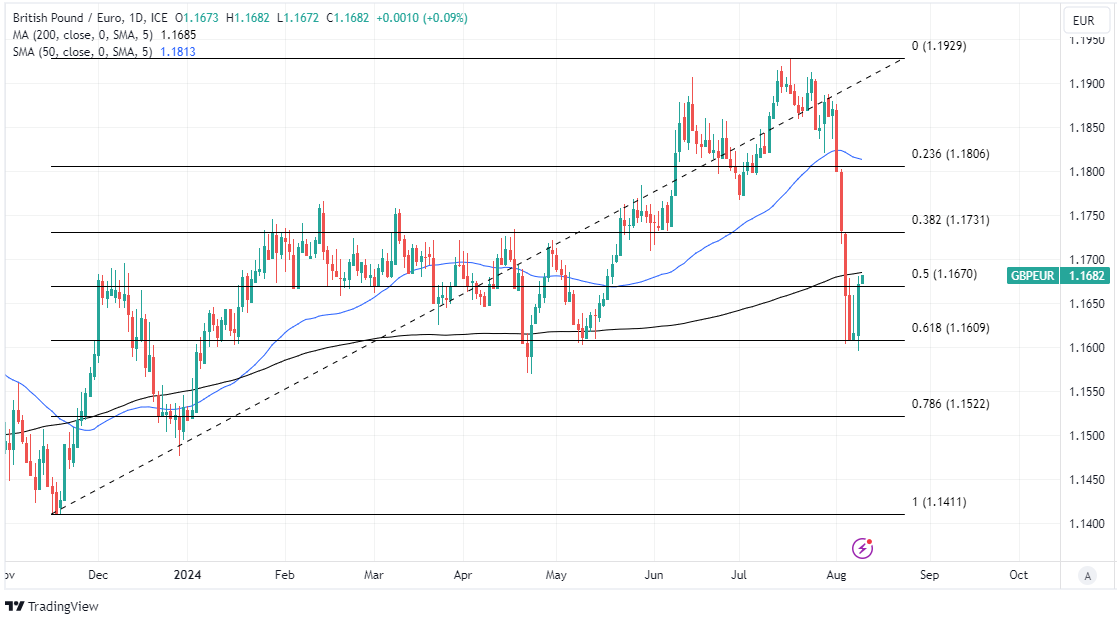The width and height of the screenshot is (1117, 620).
Task: Click the 1.1800 price axis label
Action: point(1084,172)
